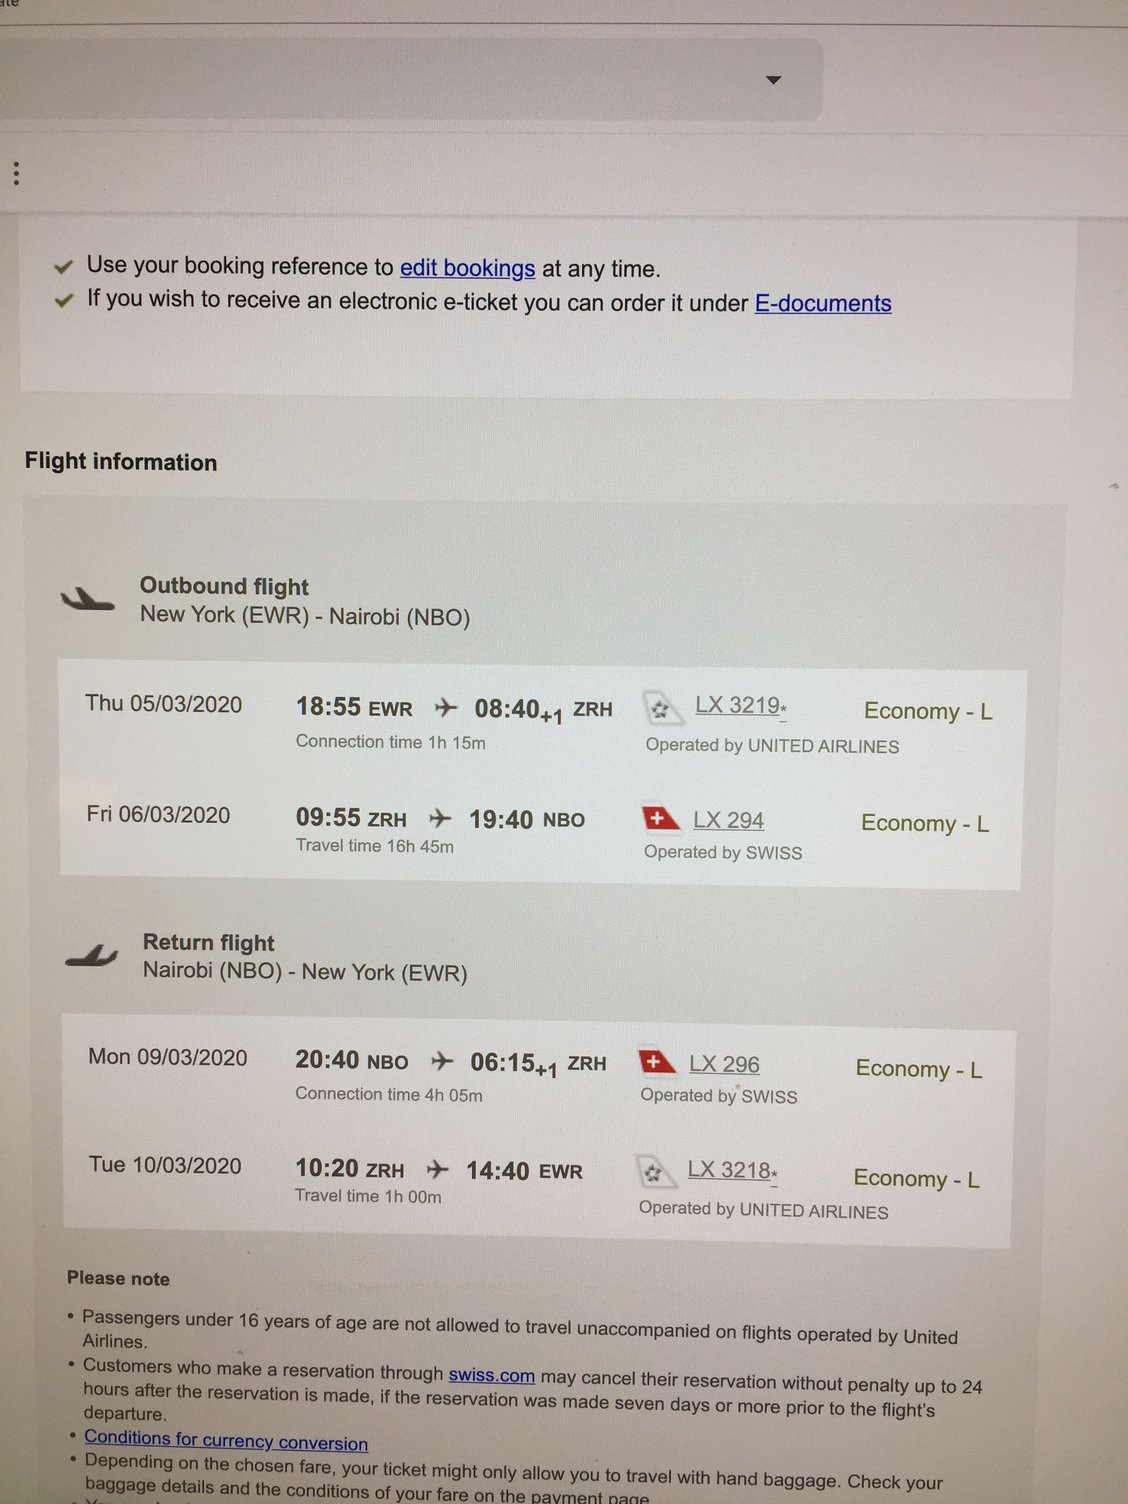Image resolution: width=1128 pixels, height=1504 pixels.
Task: Open the three-dot overflow menu
Action: coord(16,172)
